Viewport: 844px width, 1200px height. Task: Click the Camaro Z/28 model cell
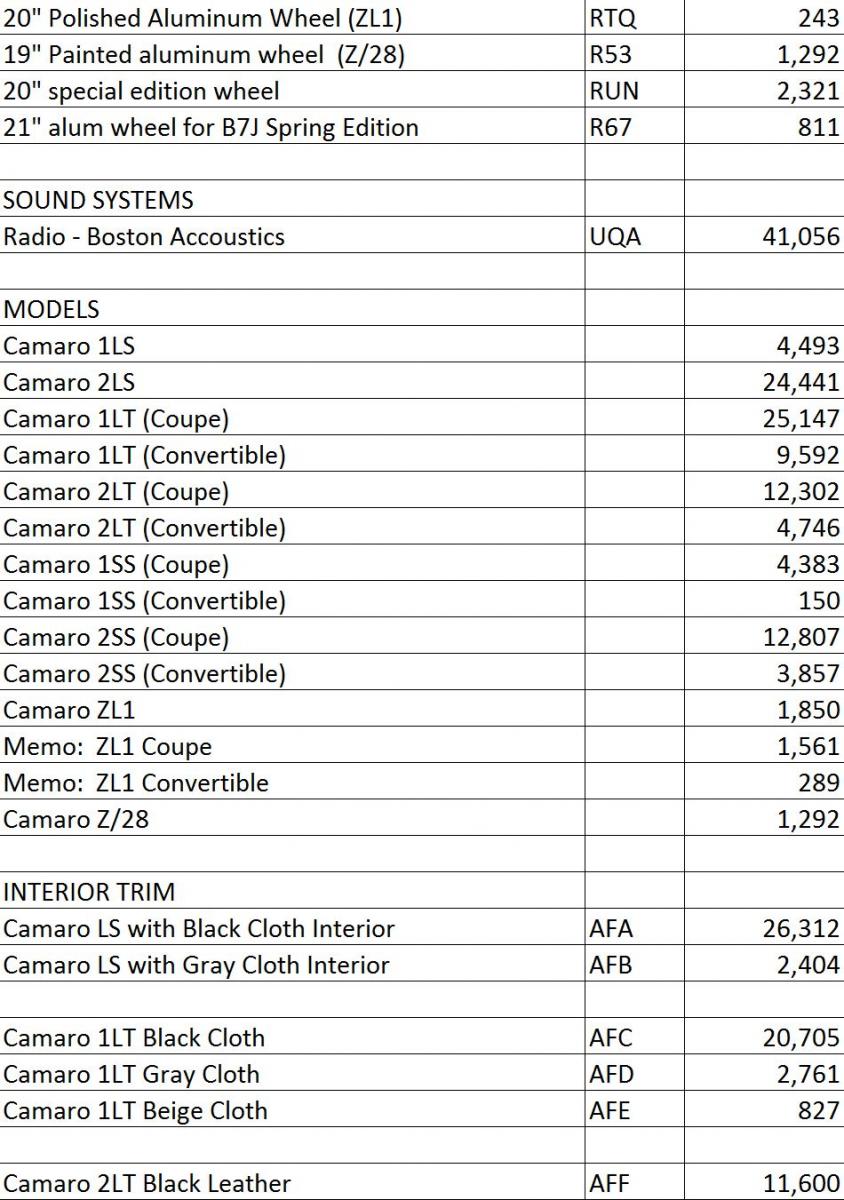[76, 819]
